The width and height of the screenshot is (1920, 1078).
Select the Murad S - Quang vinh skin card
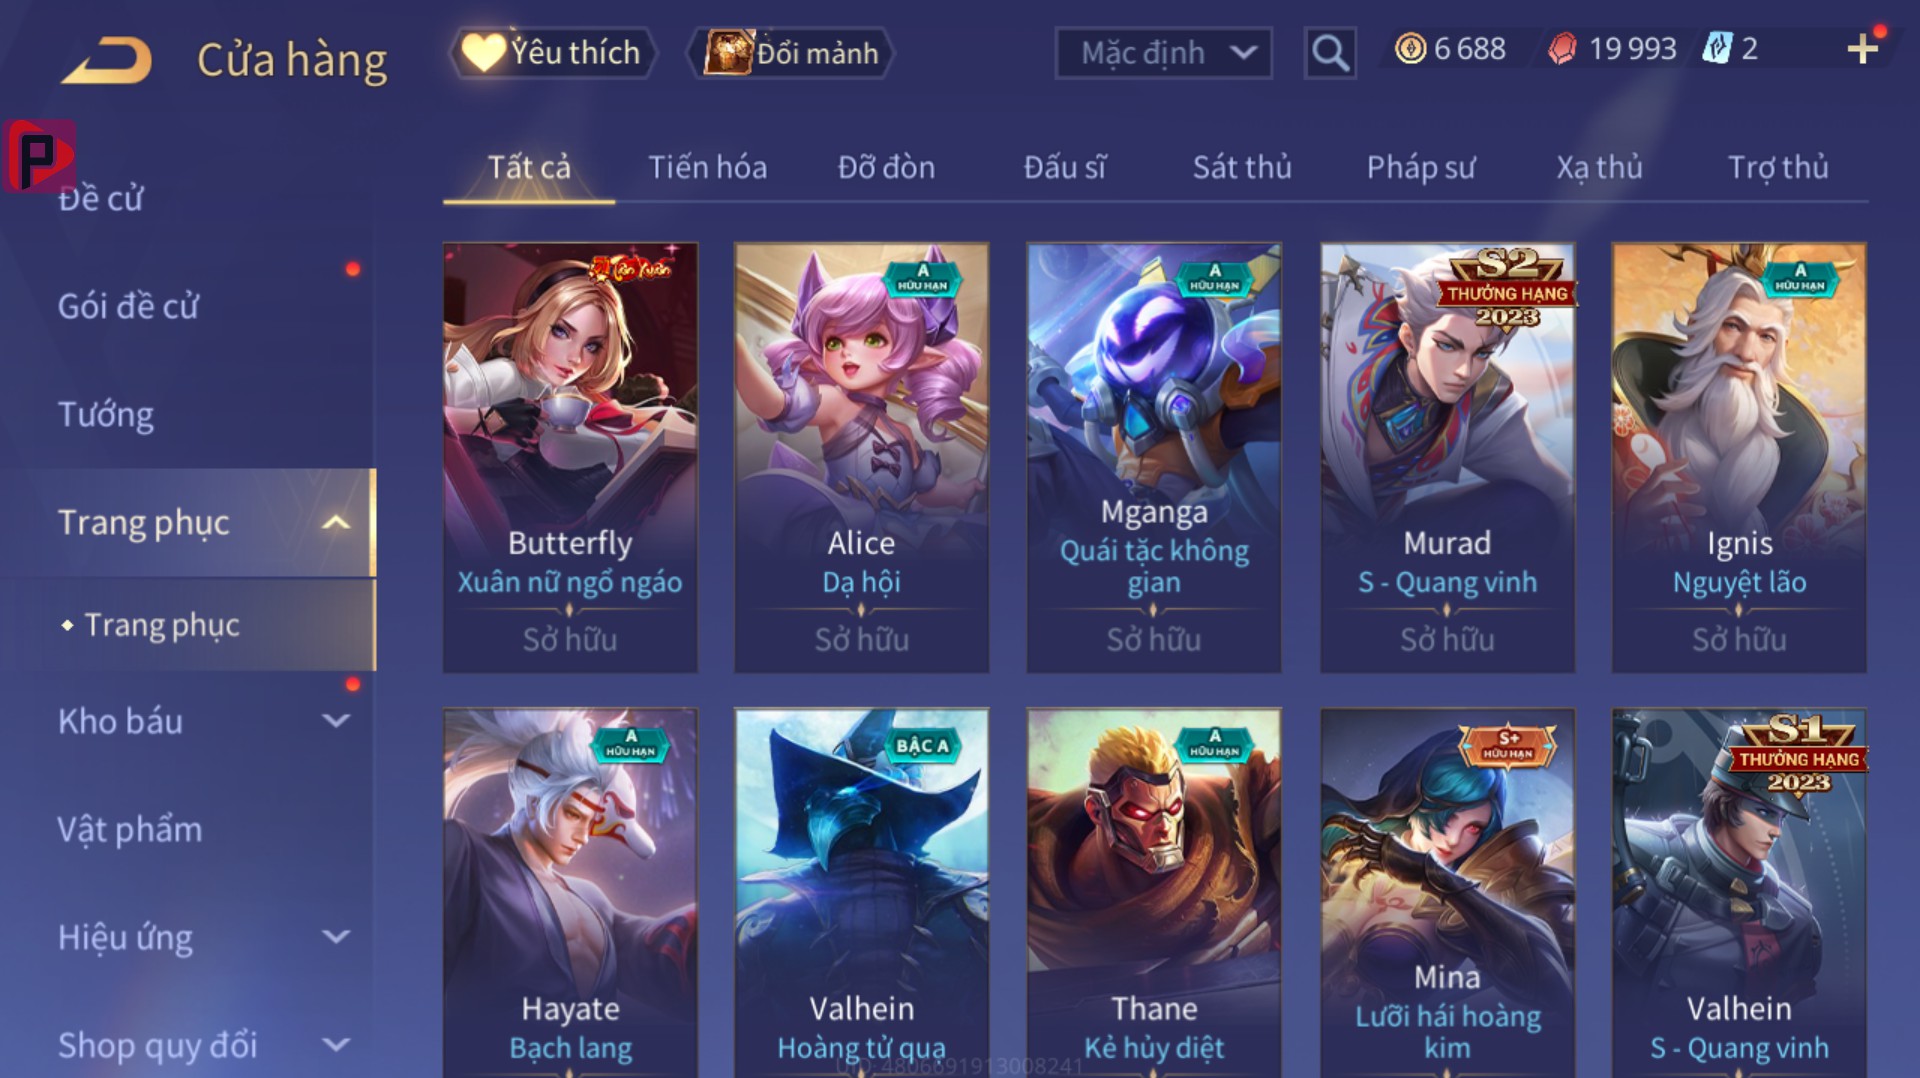pyautogui.click(x=1447, y=458)
